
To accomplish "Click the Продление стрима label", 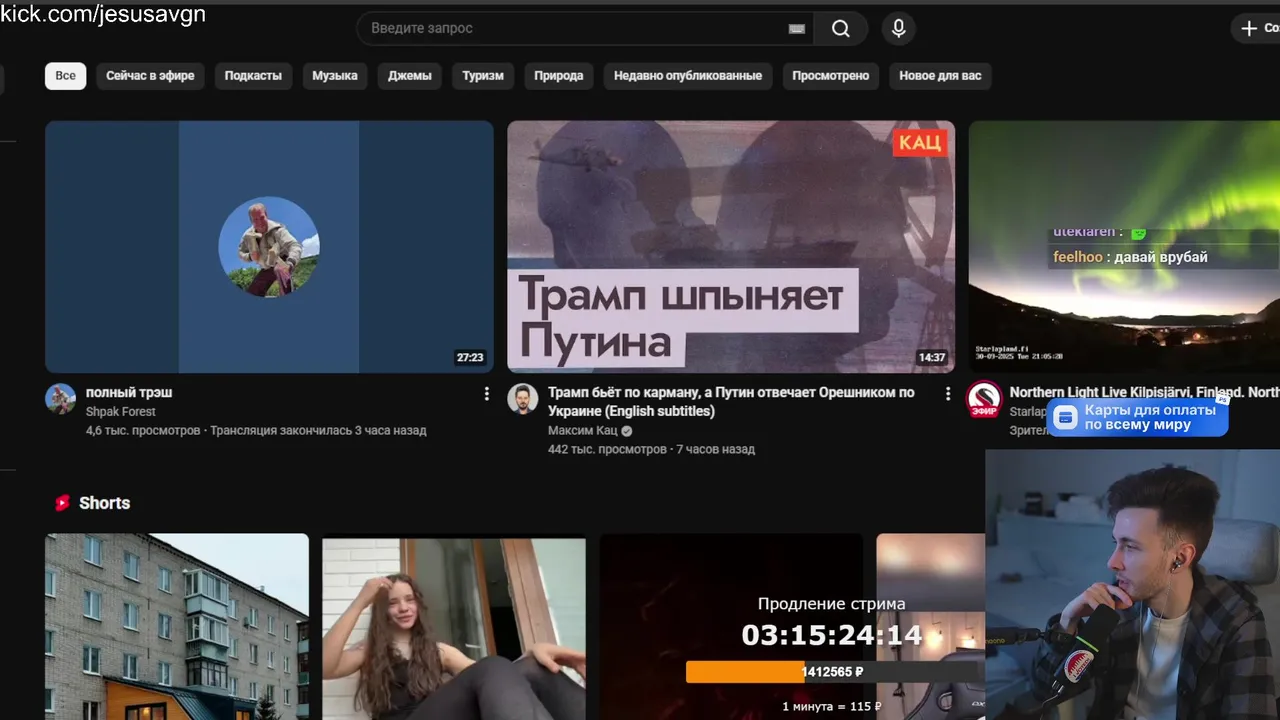I will pos(832,604).
